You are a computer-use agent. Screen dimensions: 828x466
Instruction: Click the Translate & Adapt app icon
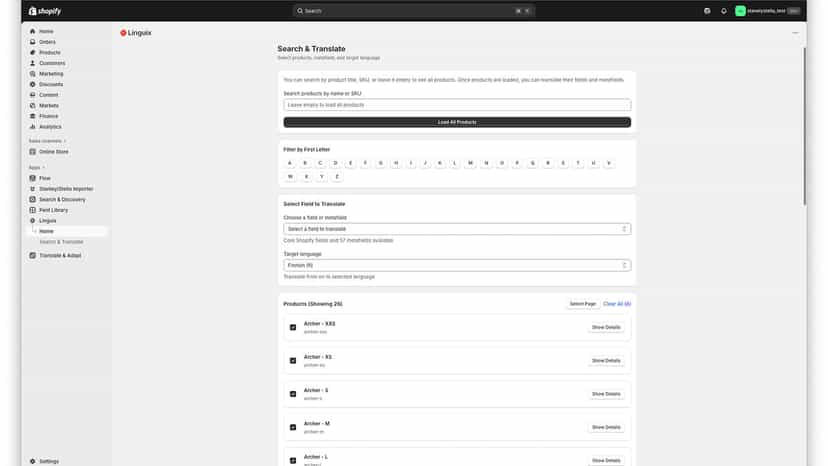click(x=33, y=255)
